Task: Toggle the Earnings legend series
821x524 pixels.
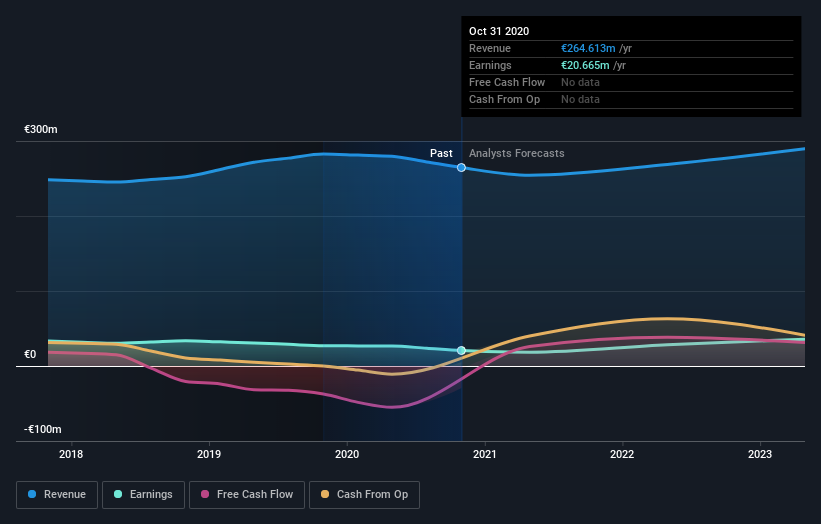Action: (x=143, y=495)
